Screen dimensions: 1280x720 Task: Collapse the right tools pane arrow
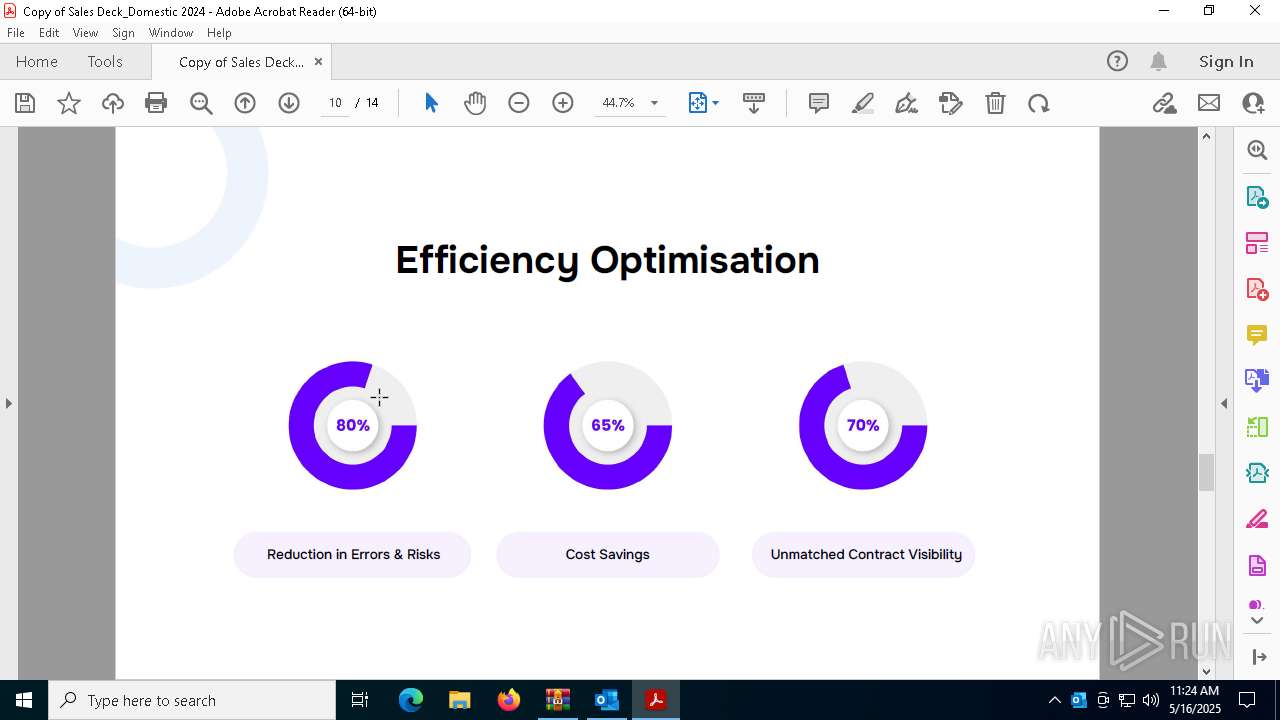pyautogui.click(x=1224, y=403)
